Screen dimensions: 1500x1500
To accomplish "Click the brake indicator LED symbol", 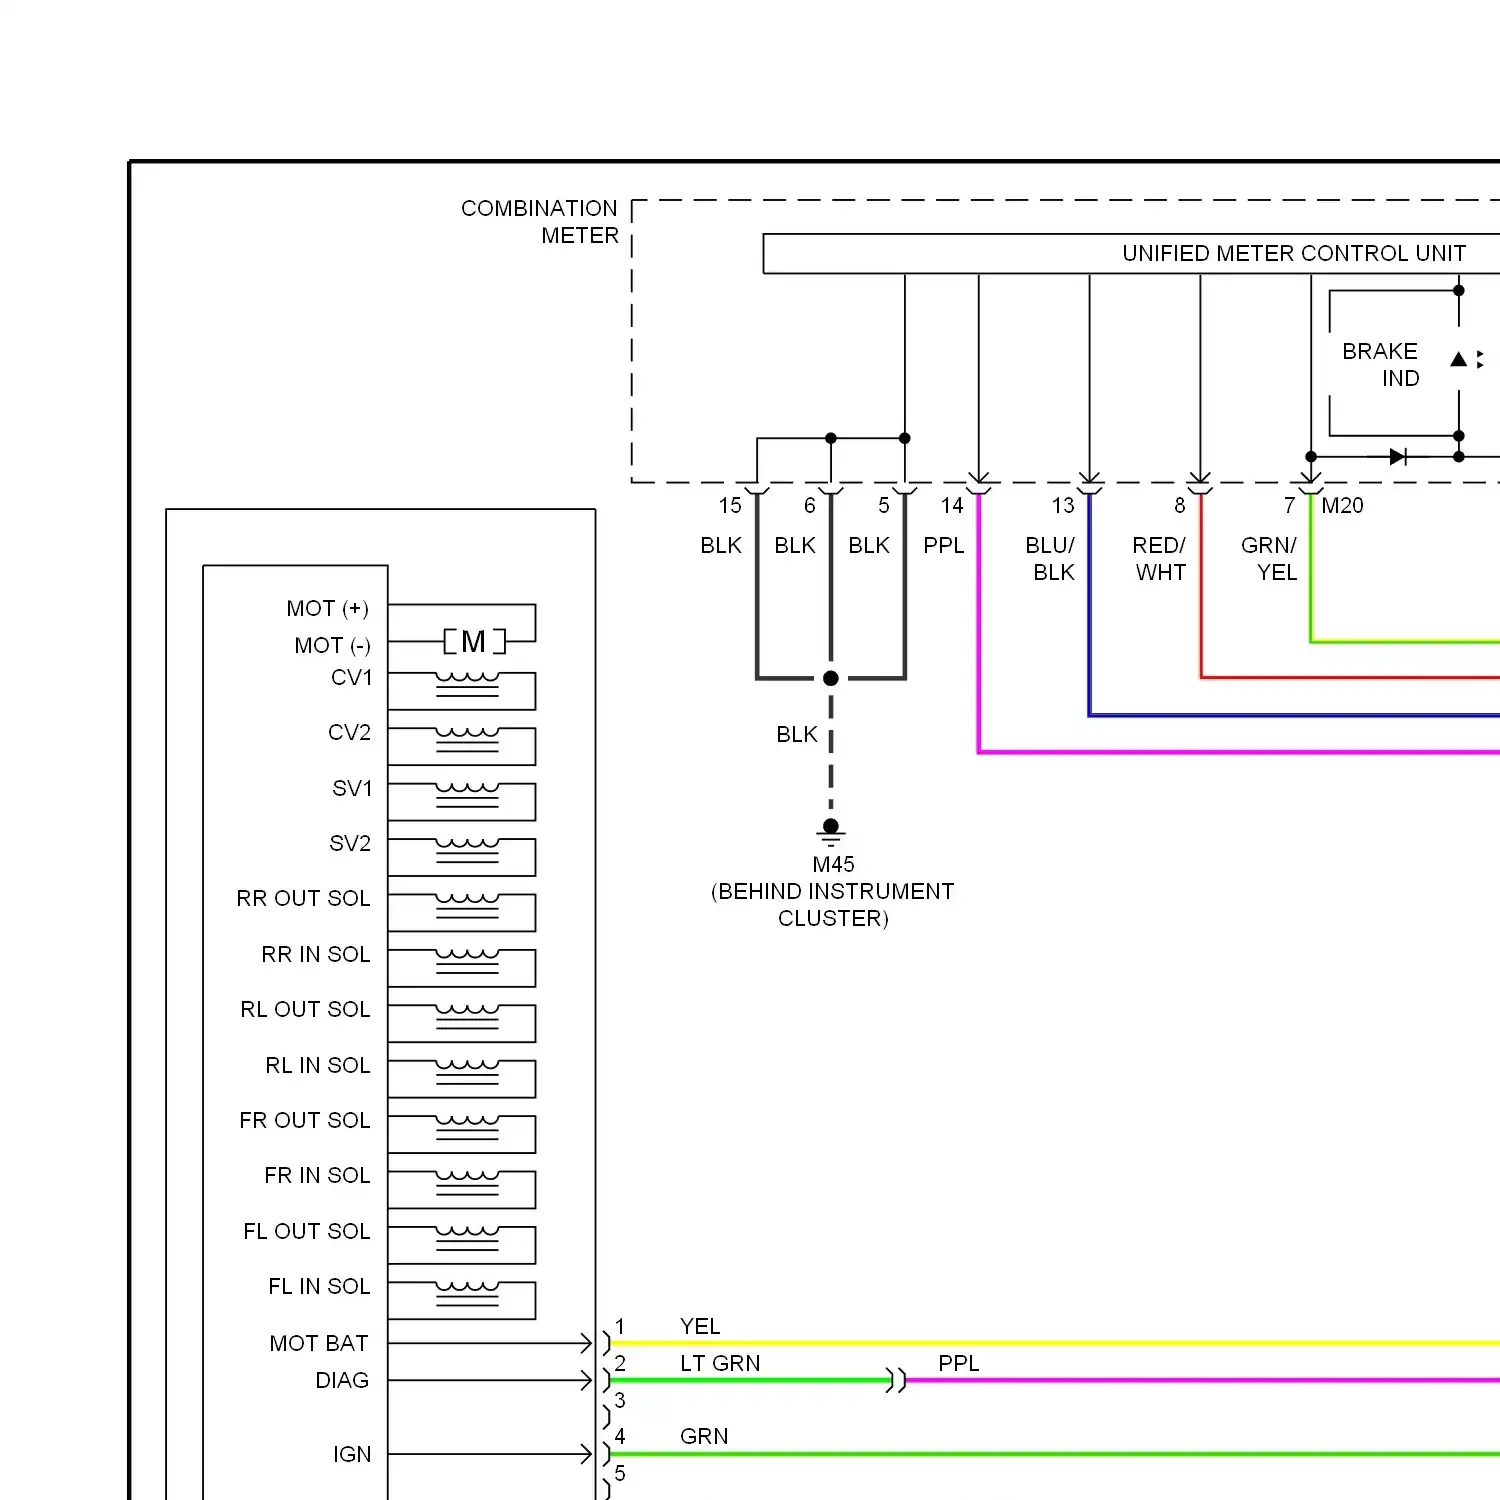I will click(x=1466, y=359).
